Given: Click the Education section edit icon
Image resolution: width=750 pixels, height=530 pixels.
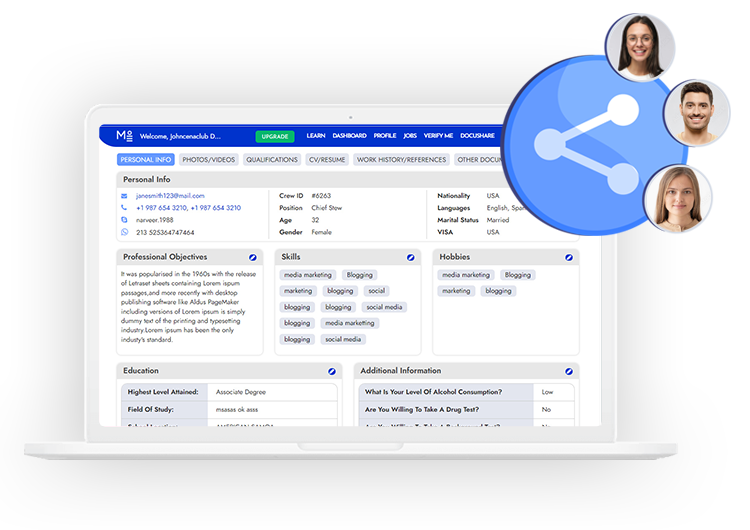Looking at the screenshot, I should click(332, 371).
